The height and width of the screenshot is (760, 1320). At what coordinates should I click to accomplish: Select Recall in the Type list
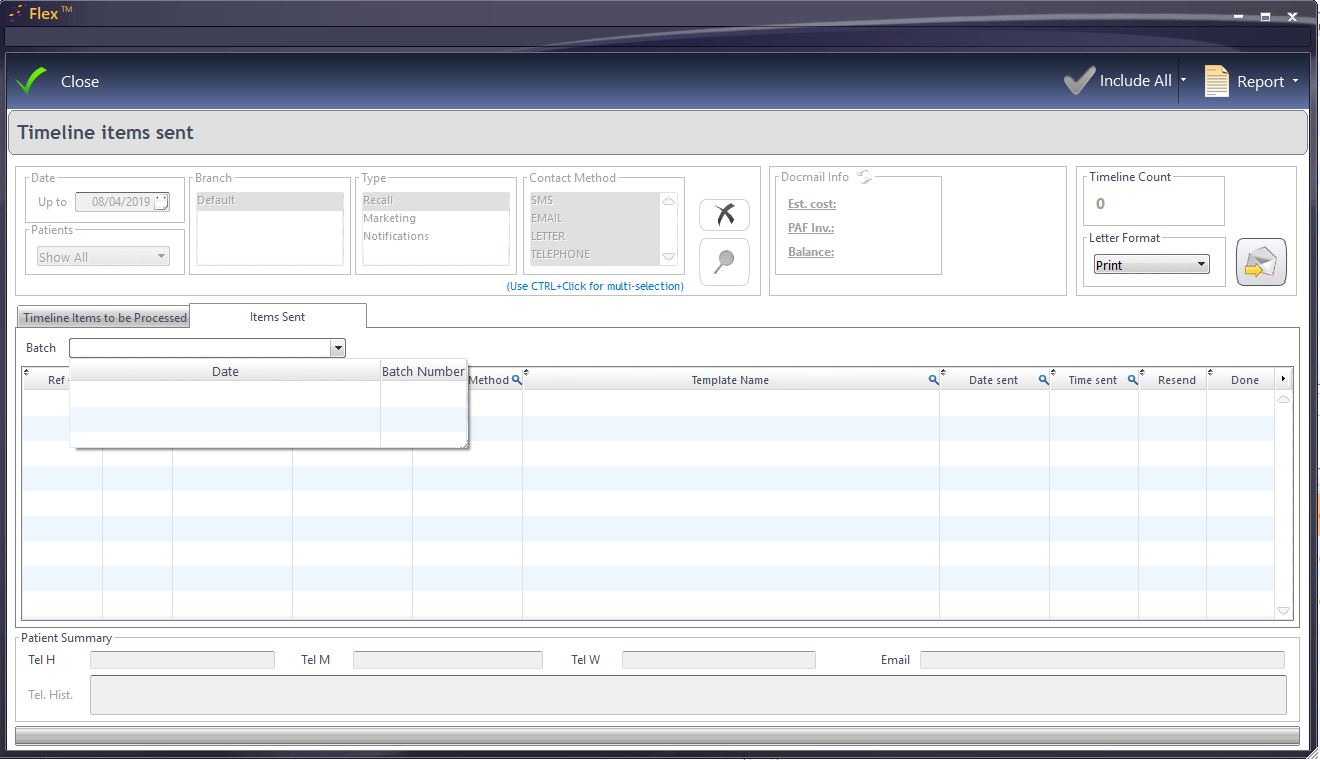click(x=436, y=200)
